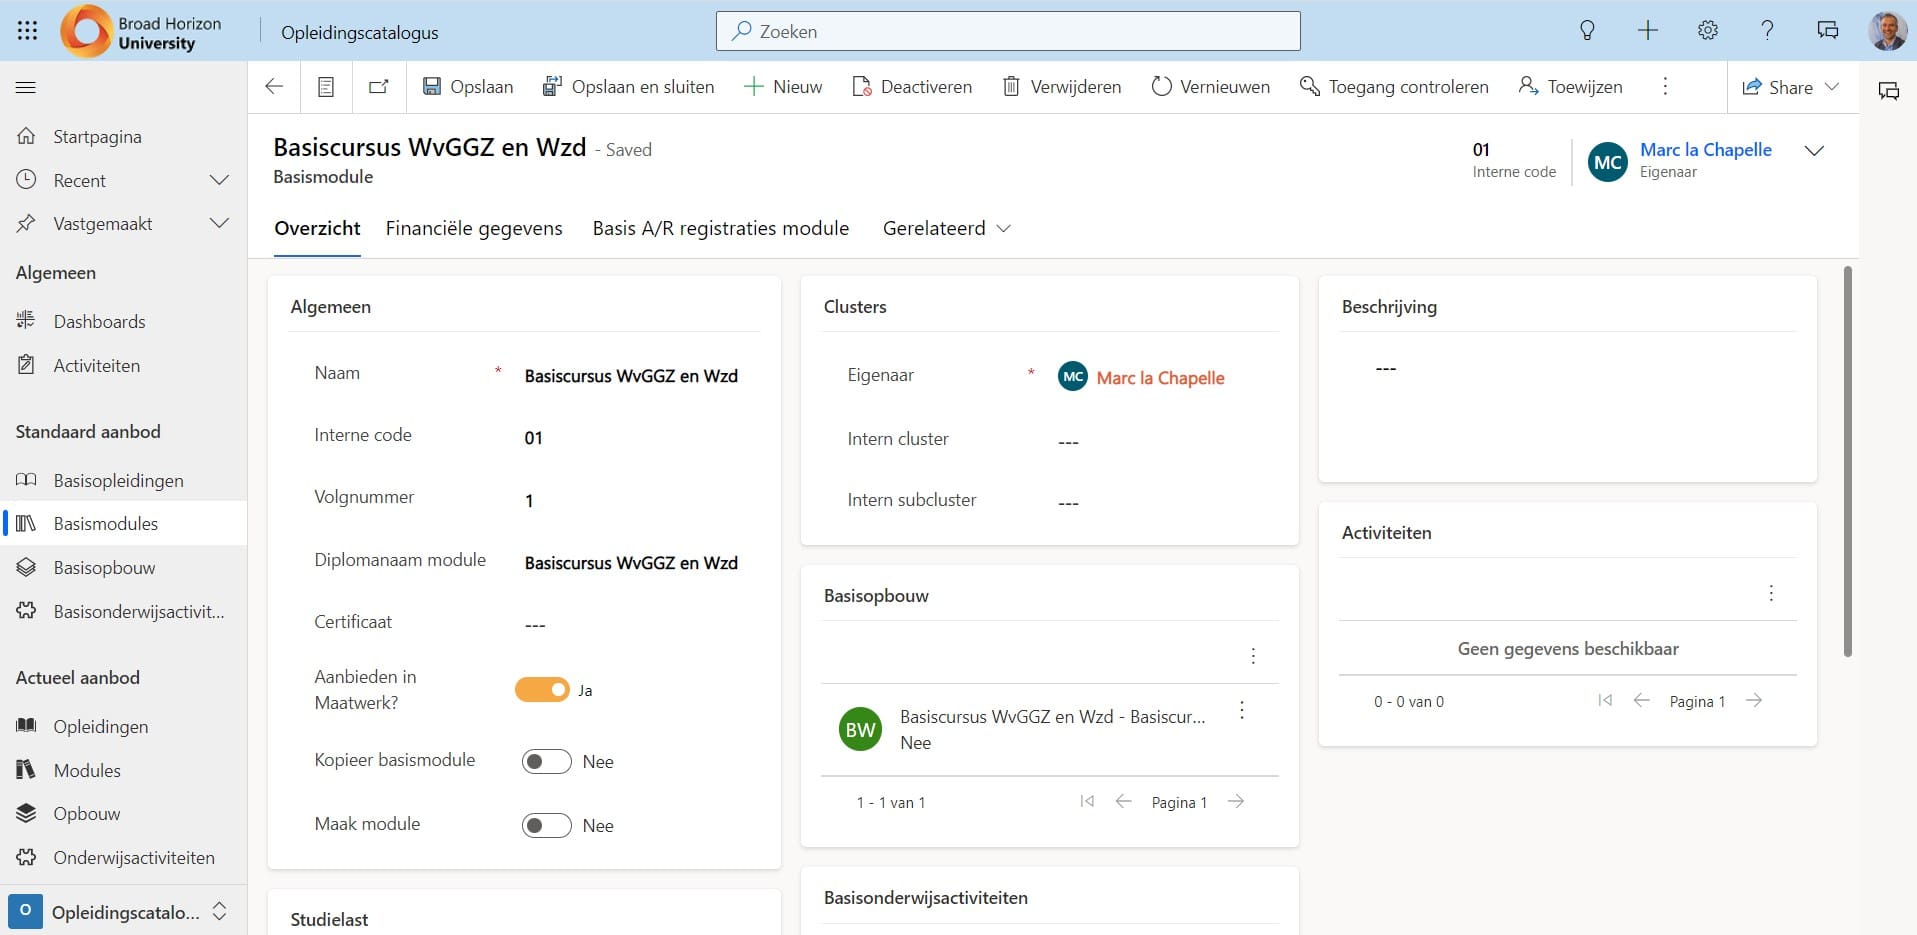
Task: Click Verwijderen to delete record
Action: pyautogui.click(x=1062, y=87)
